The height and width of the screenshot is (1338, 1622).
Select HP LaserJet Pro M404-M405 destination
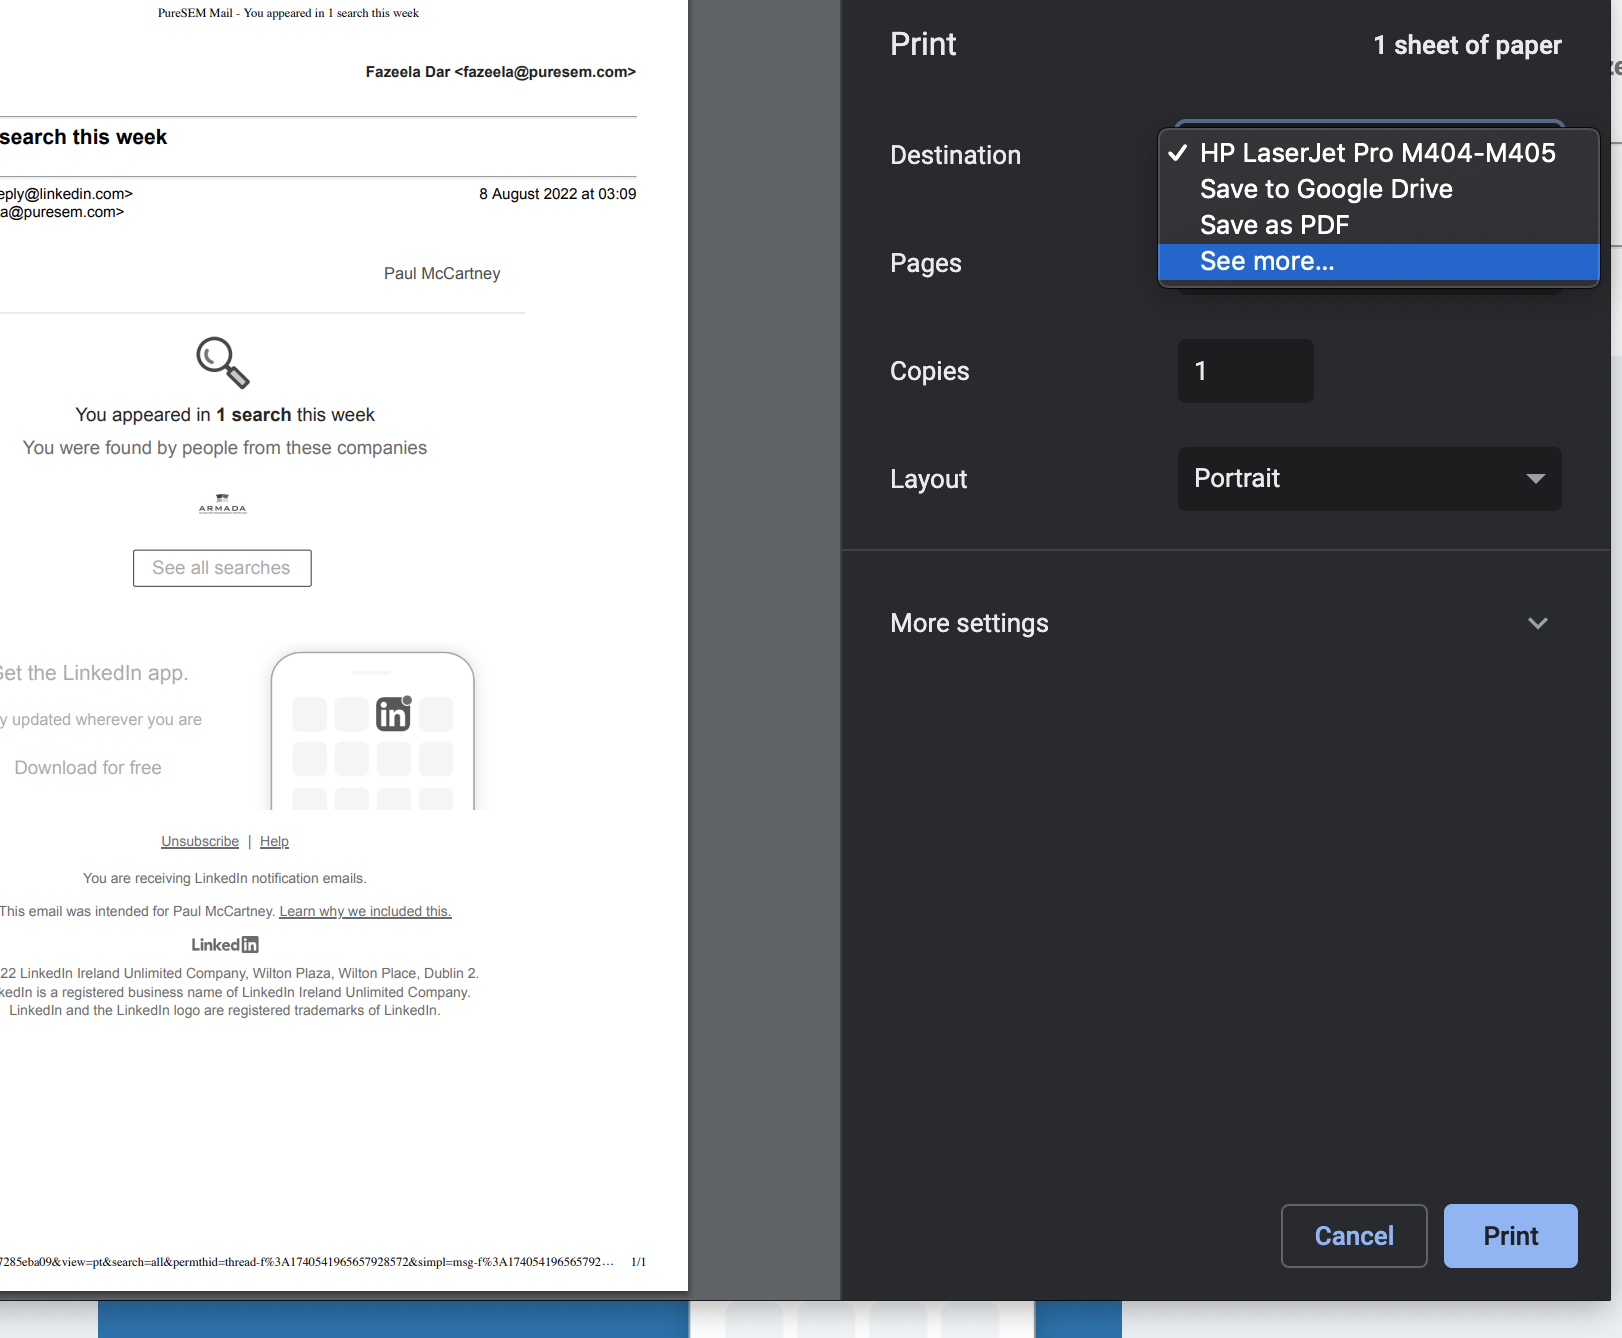1378,153
